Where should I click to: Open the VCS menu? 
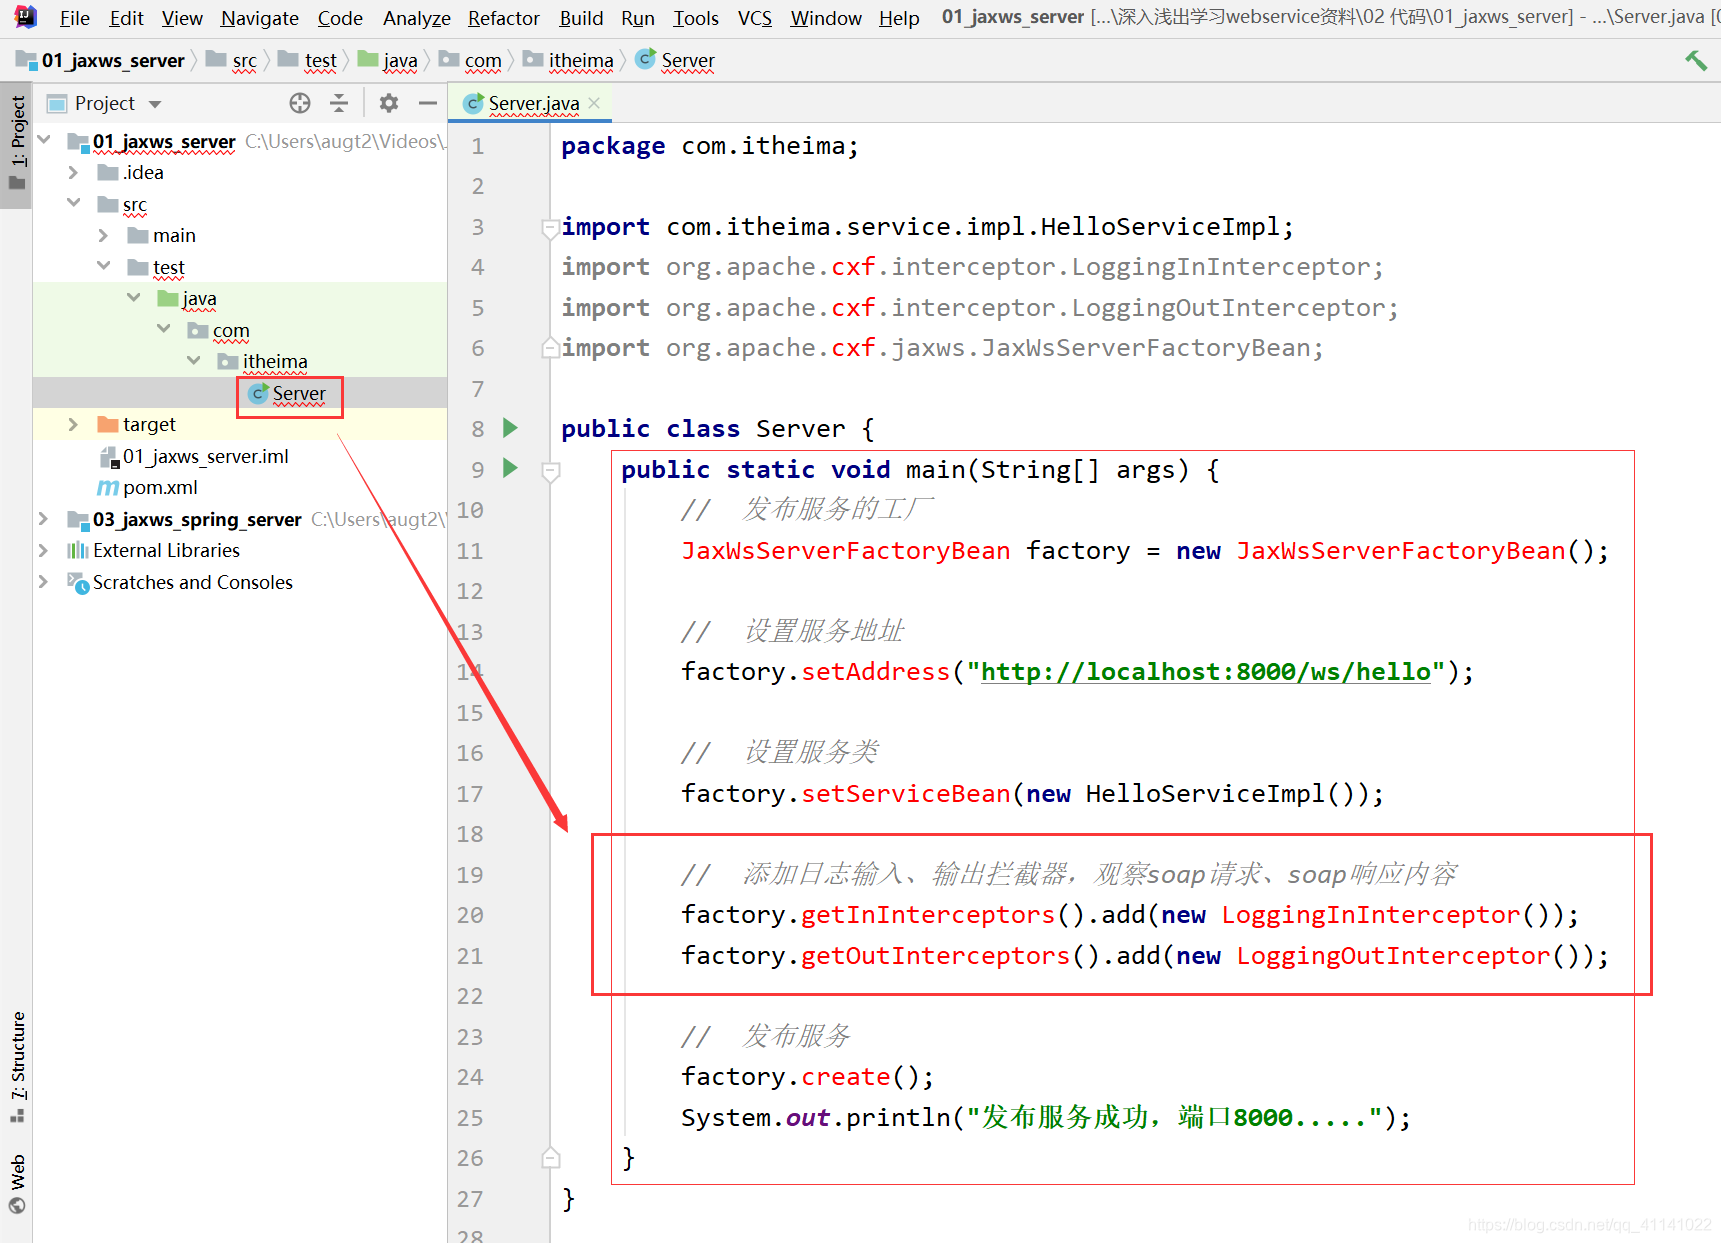click(754, 18)
